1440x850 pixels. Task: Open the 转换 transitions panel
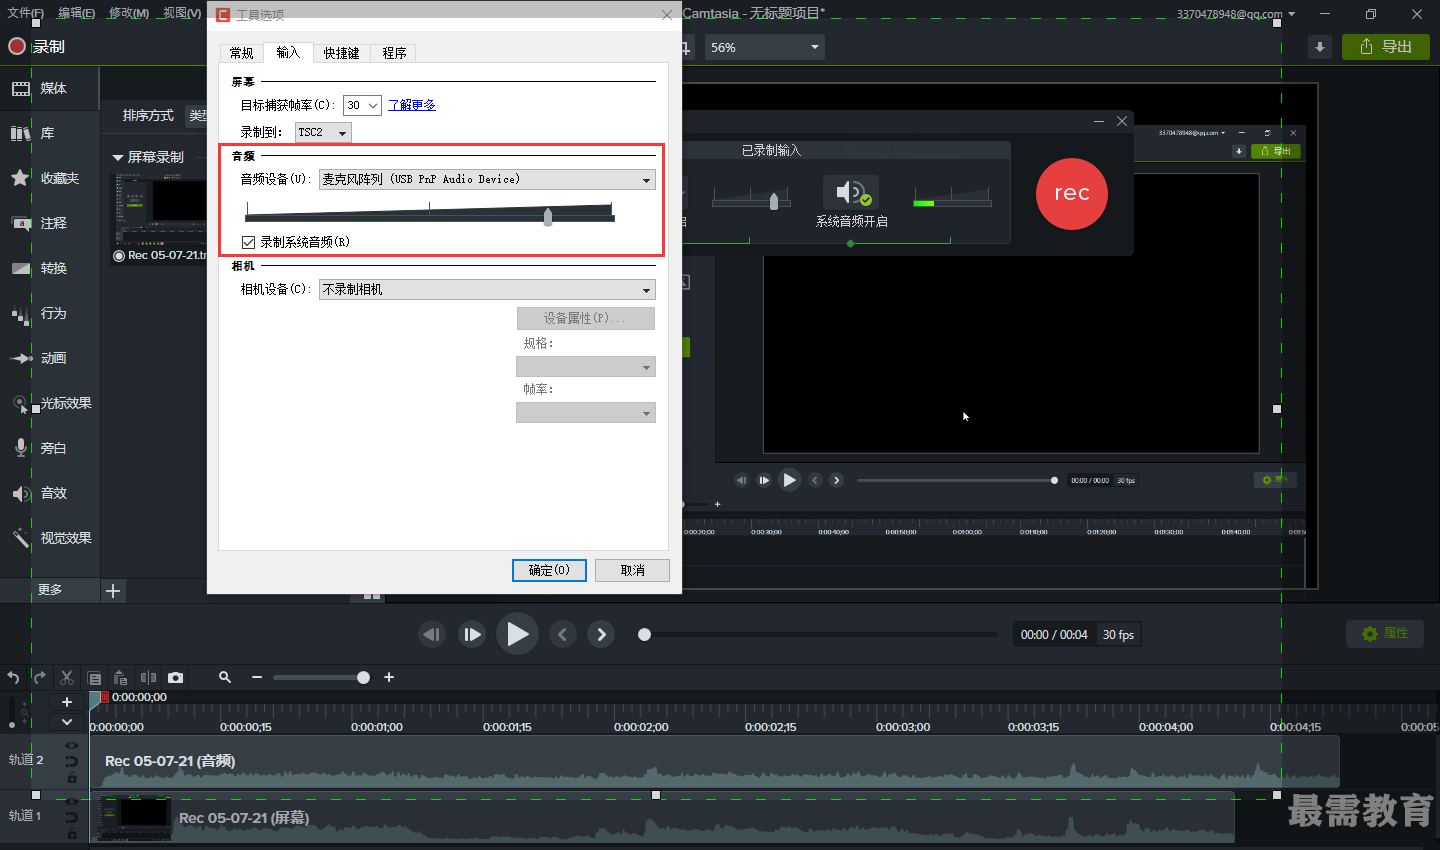pyautogui.click(x=50, y=268)
